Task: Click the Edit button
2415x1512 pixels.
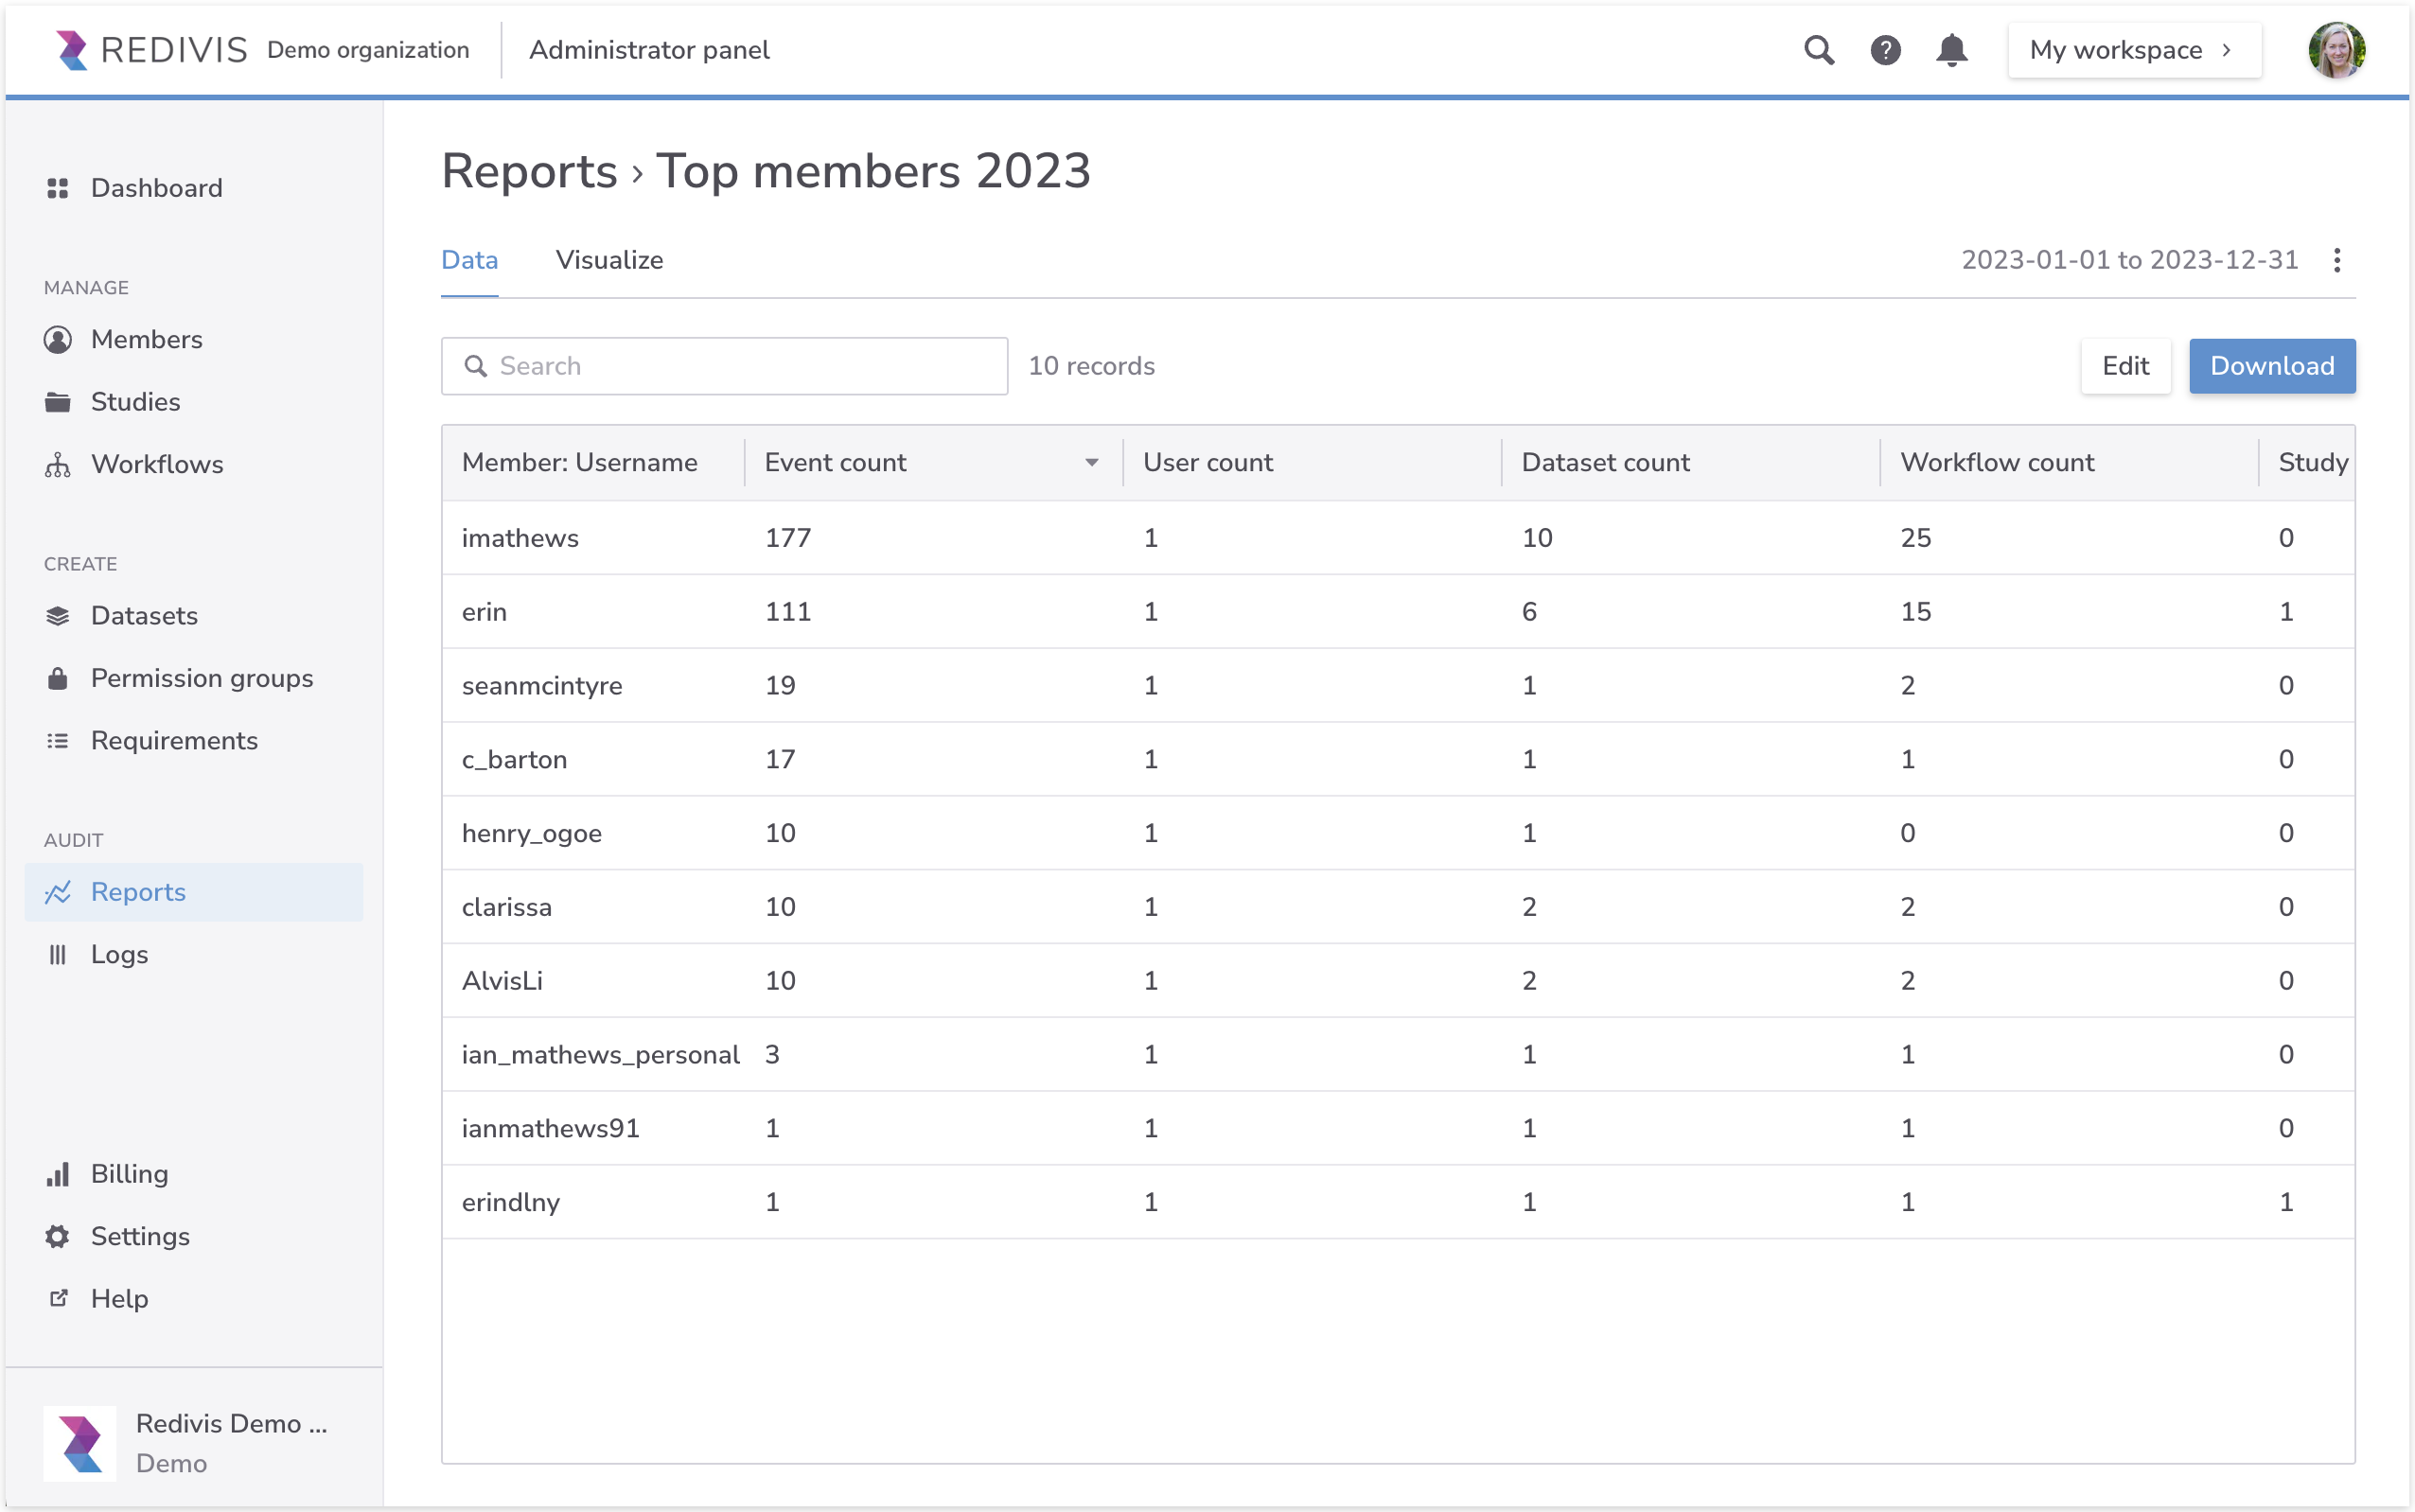Action: coord(2125,367)
